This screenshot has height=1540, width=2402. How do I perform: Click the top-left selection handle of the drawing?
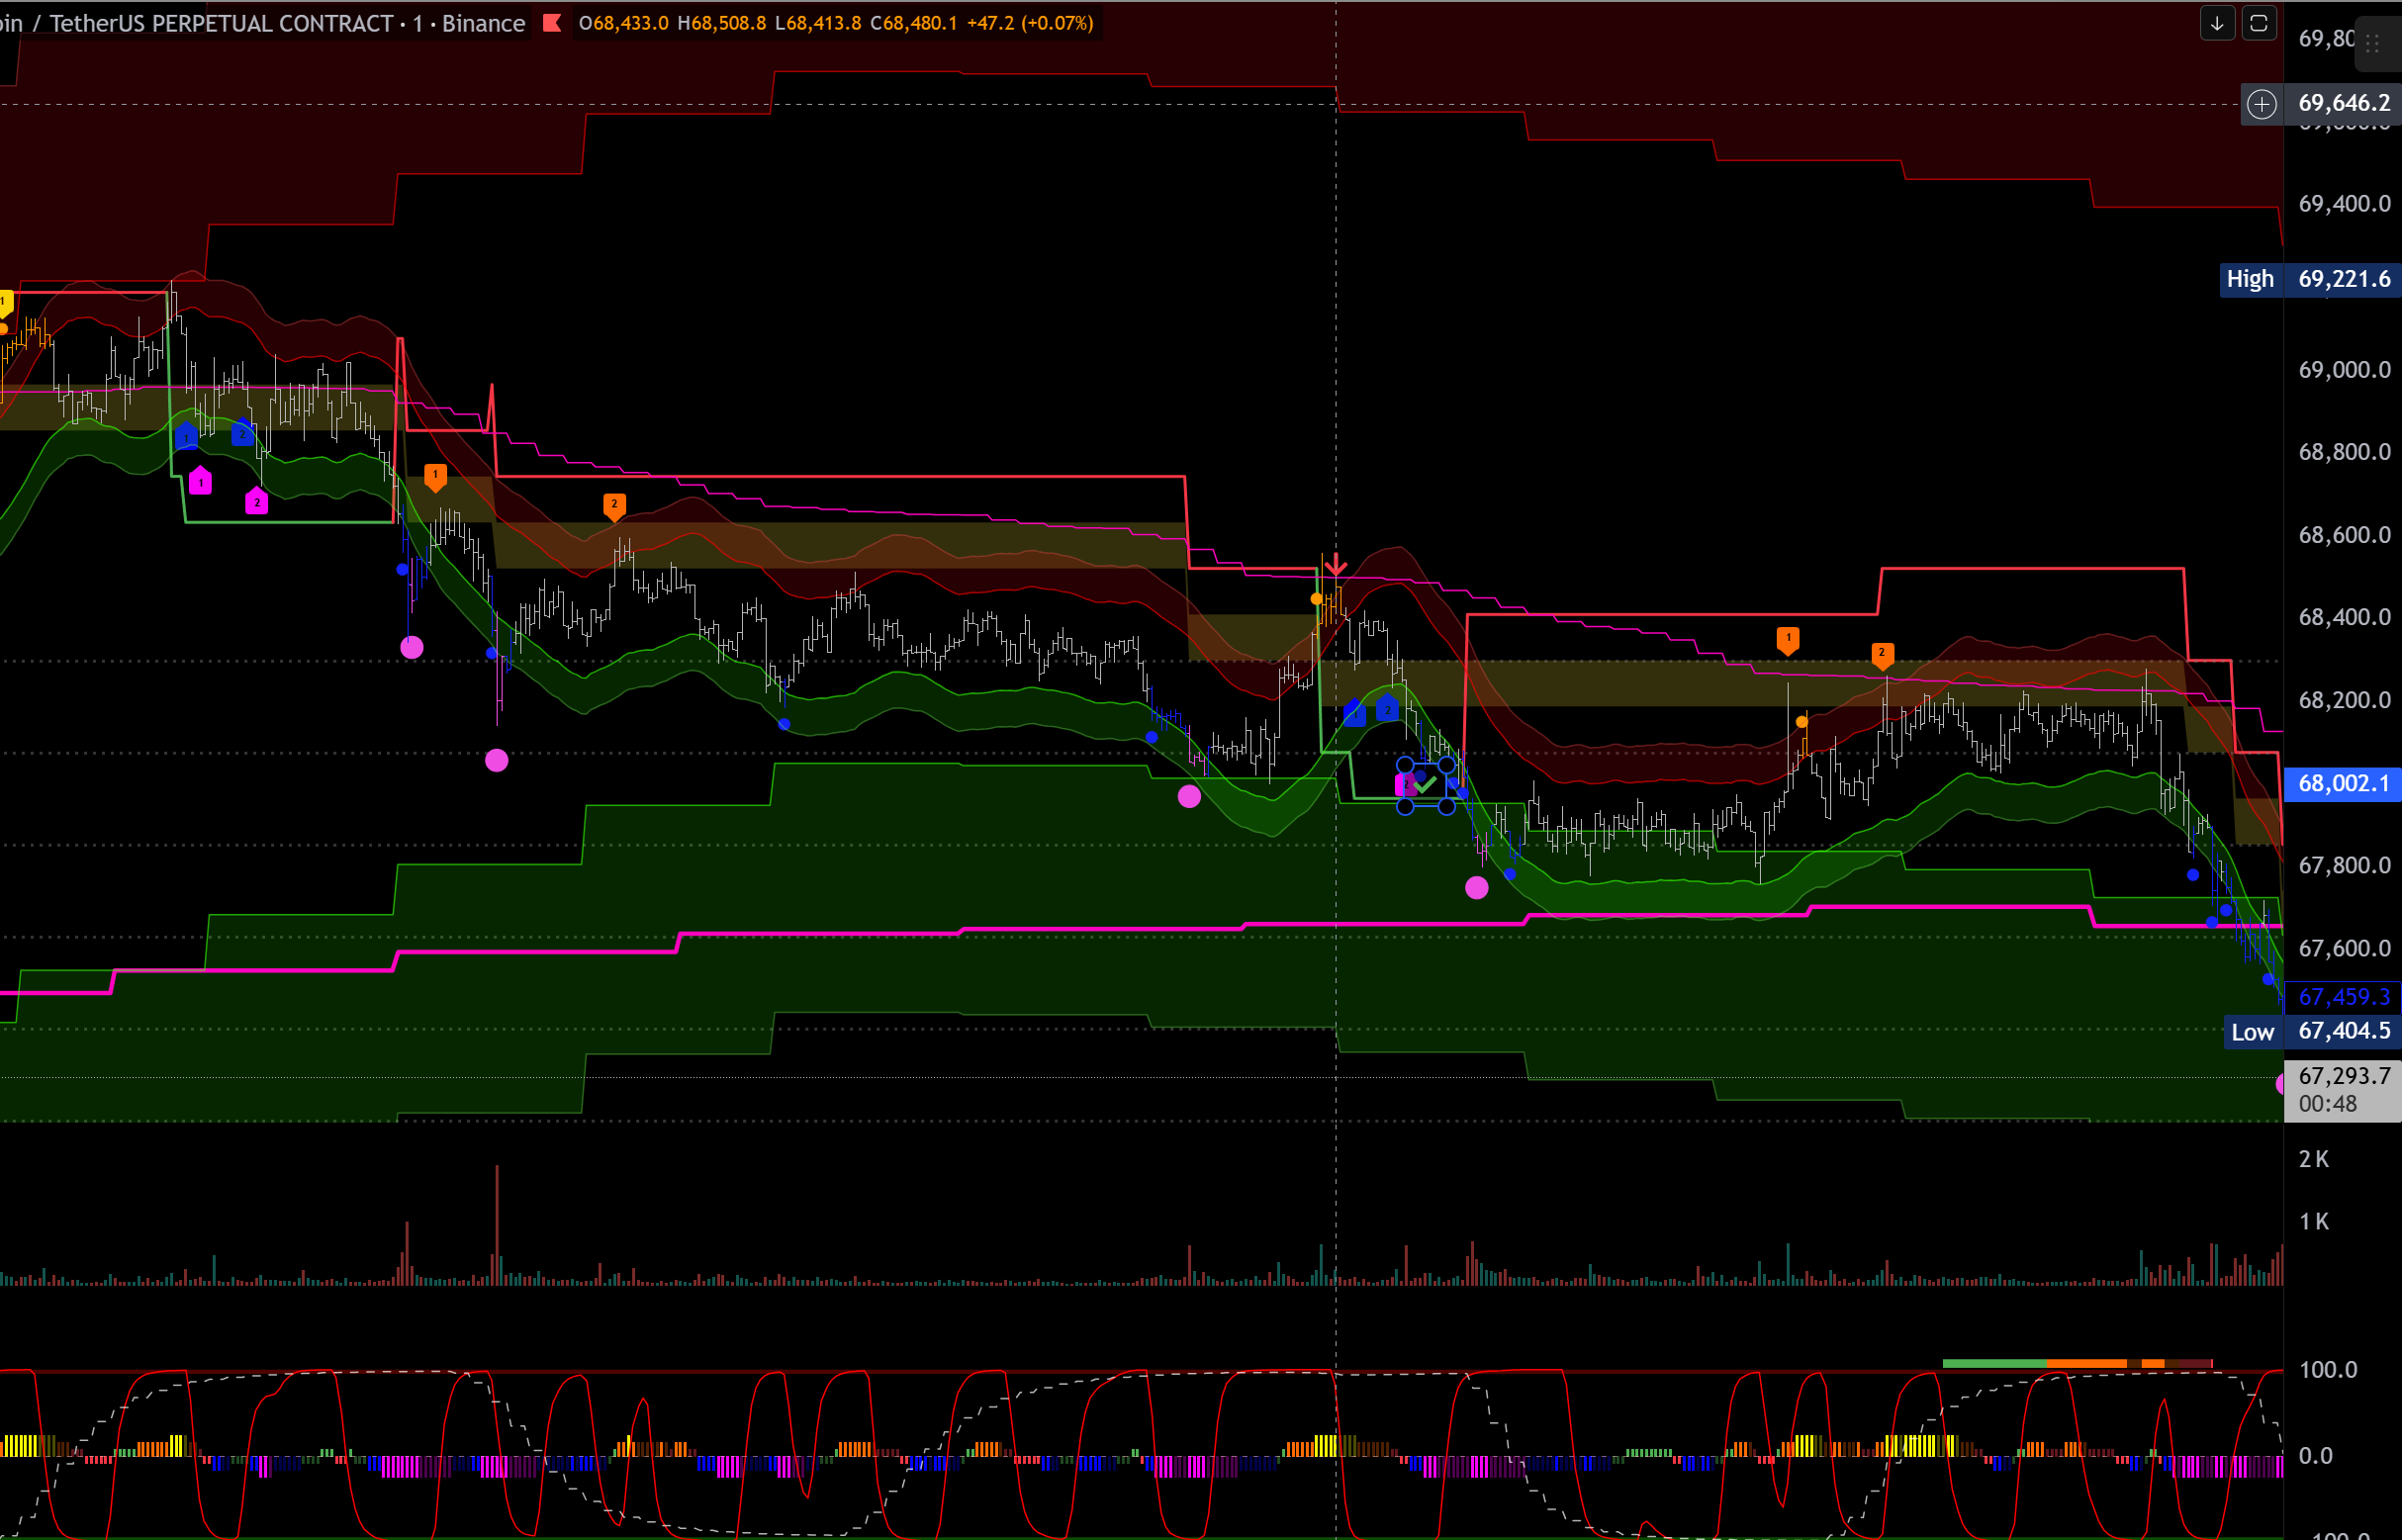coord(1405,765)
